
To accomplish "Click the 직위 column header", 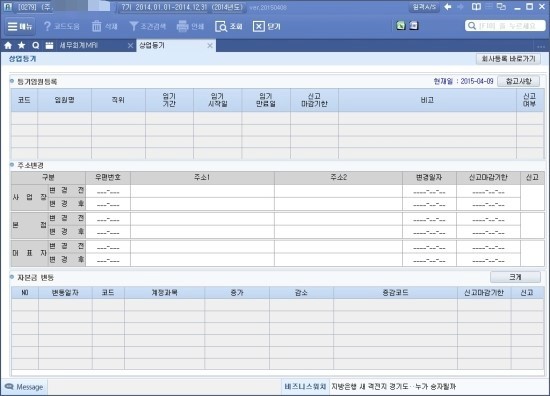I will coord(118,100).
